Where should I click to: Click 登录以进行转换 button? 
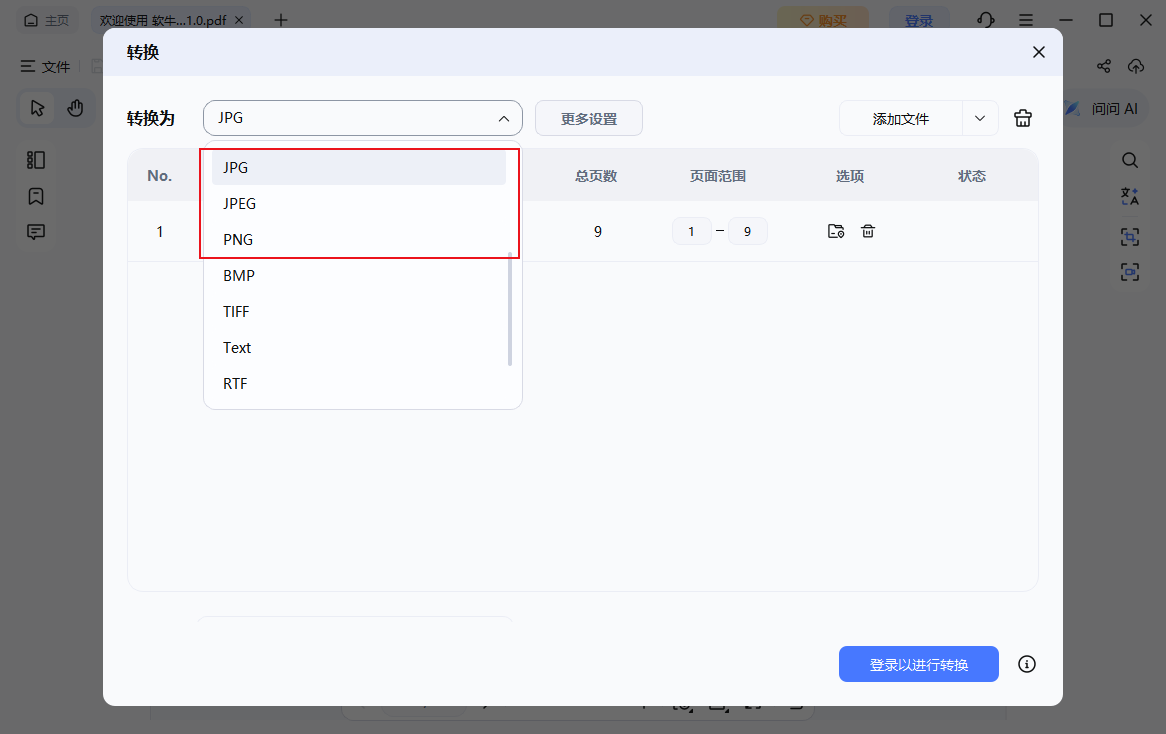point(918,664)
